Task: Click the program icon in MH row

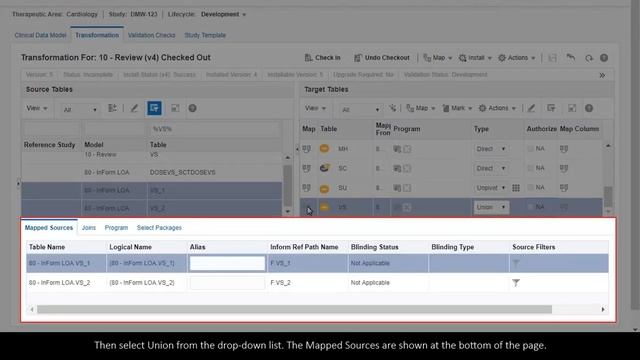Action: [397, 149]
